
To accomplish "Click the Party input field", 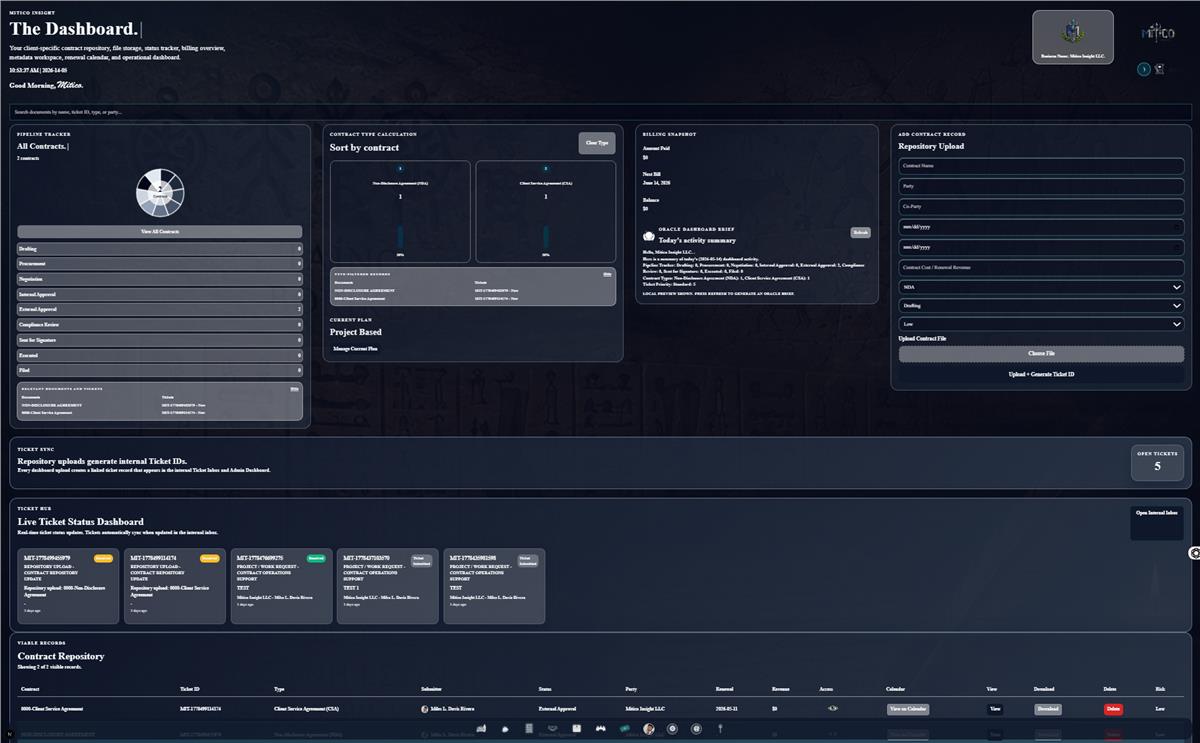I will pyautogui.click(x=1041, y=186).
